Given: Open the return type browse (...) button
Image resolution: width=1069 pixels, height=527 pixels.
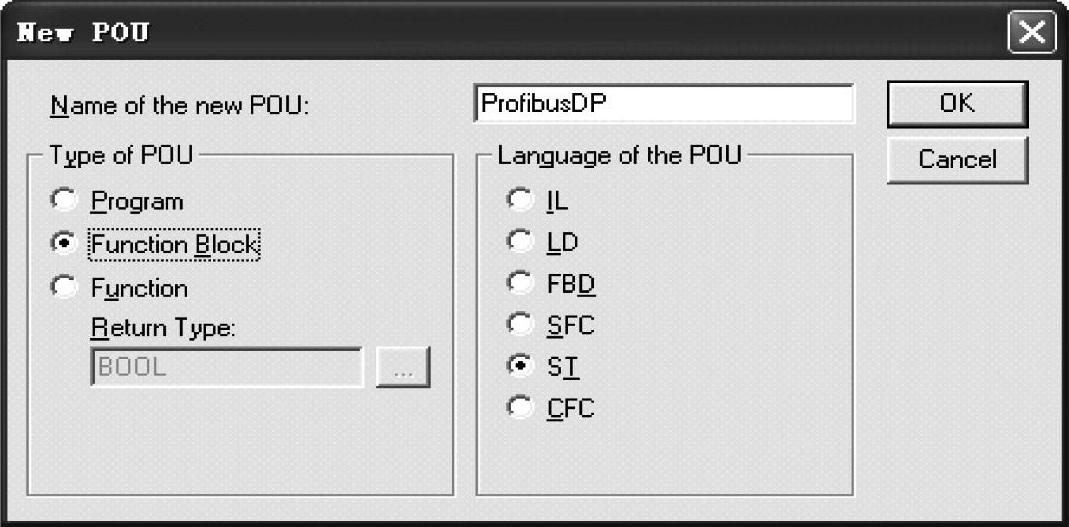Looking at the screenshot, I should tap(403, 368).
